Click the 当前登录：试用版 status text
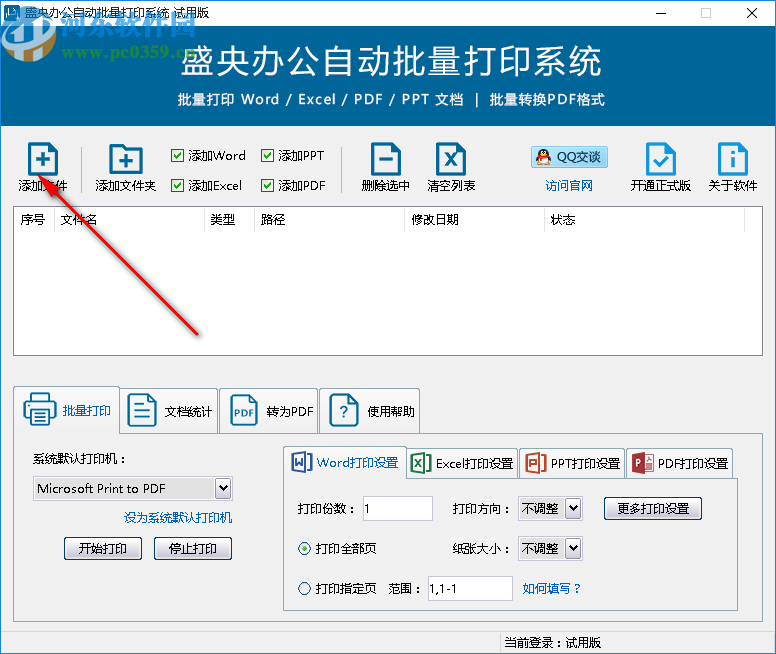This screenshot has height=654, width=776. click(x=553, y=643)
